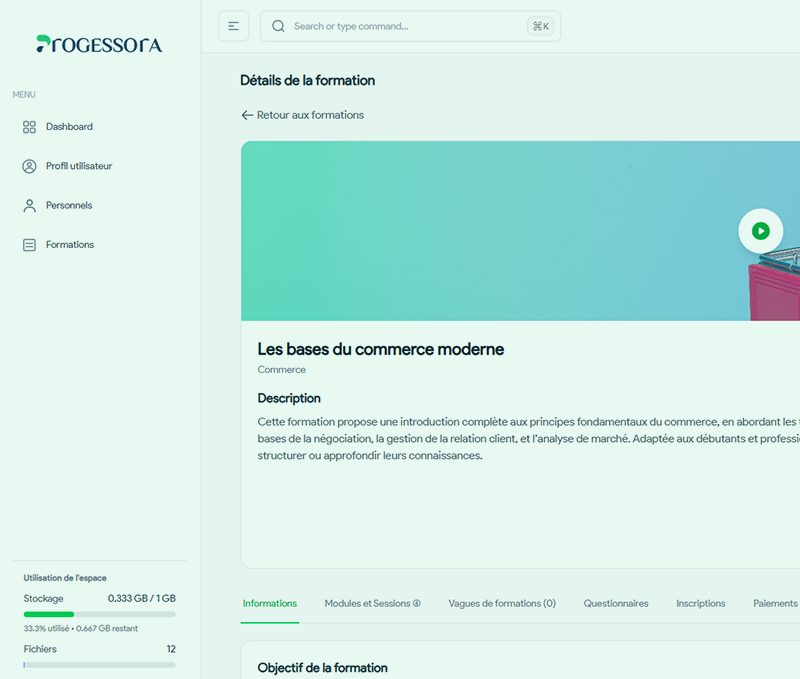
Task: Switch to the Informations tab
Action: pos(270,604)
